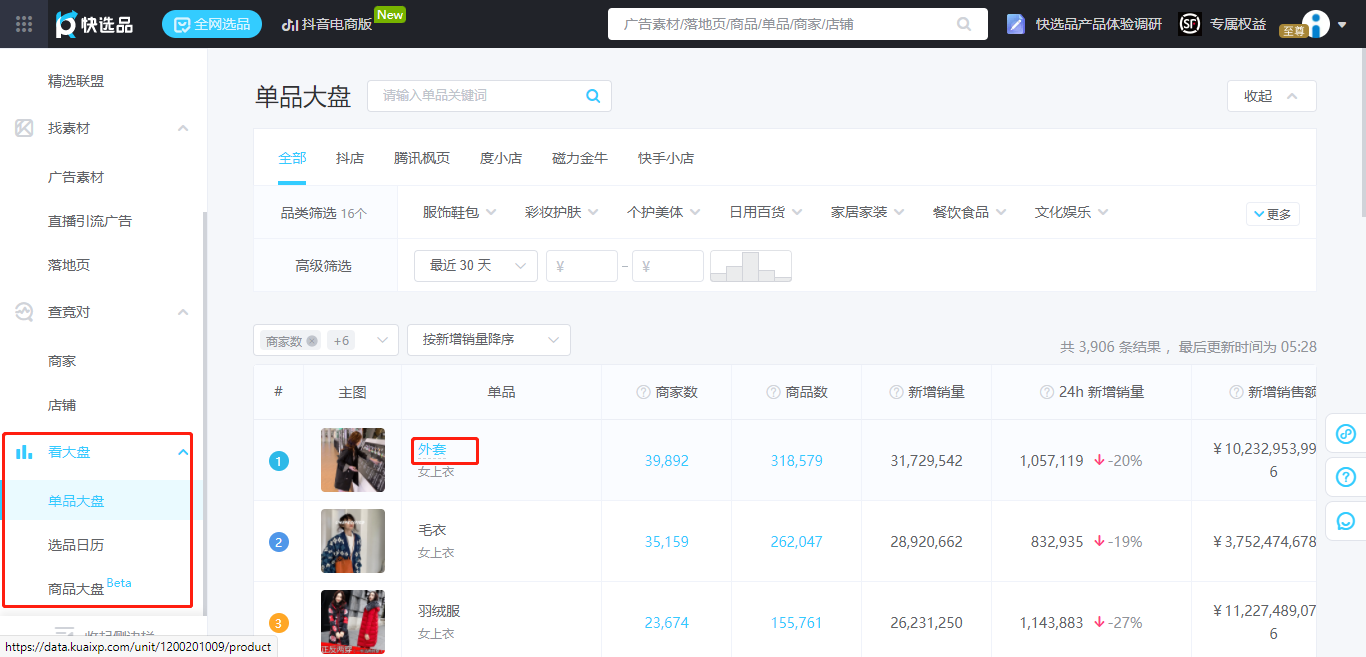Image resolution: width=1366 pixels, height=657 pixels.
Task: Open the 最近 30 天 time range dropdown
Action: 476,266
